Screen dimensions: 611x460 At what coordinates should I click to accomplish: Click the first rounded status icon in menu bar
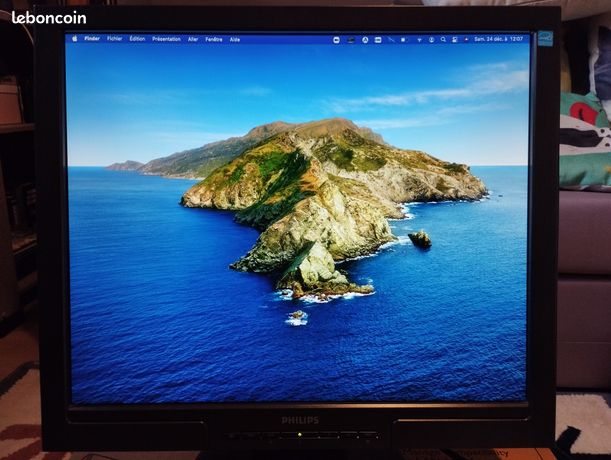(336, 40)
